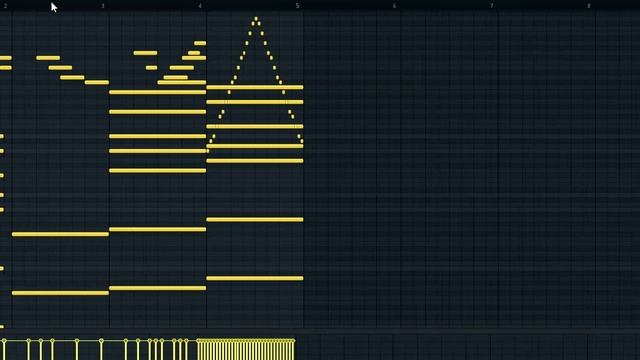Click bar 7 marker in timeline ruler
The image size is (640, 360).
coord(491,6)
